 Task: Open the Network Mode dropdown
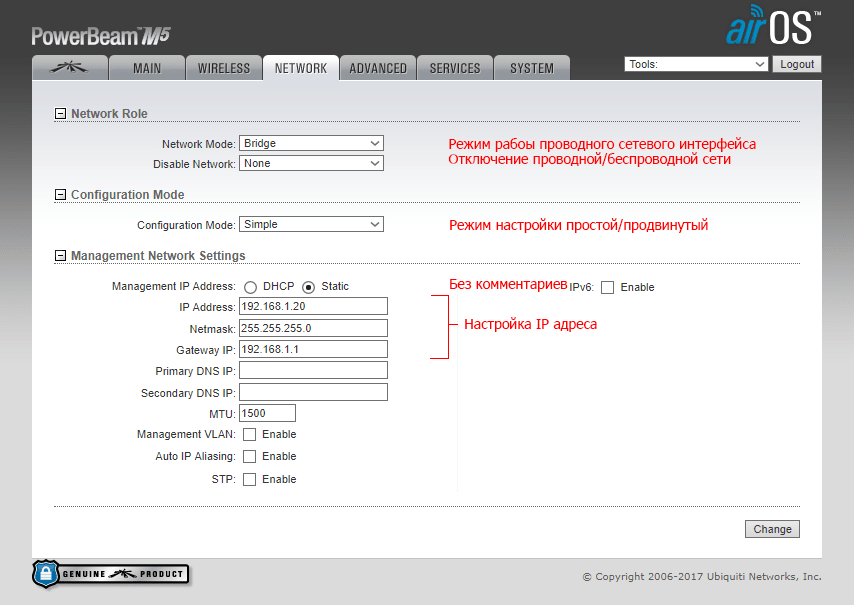[x=312, y=144]
